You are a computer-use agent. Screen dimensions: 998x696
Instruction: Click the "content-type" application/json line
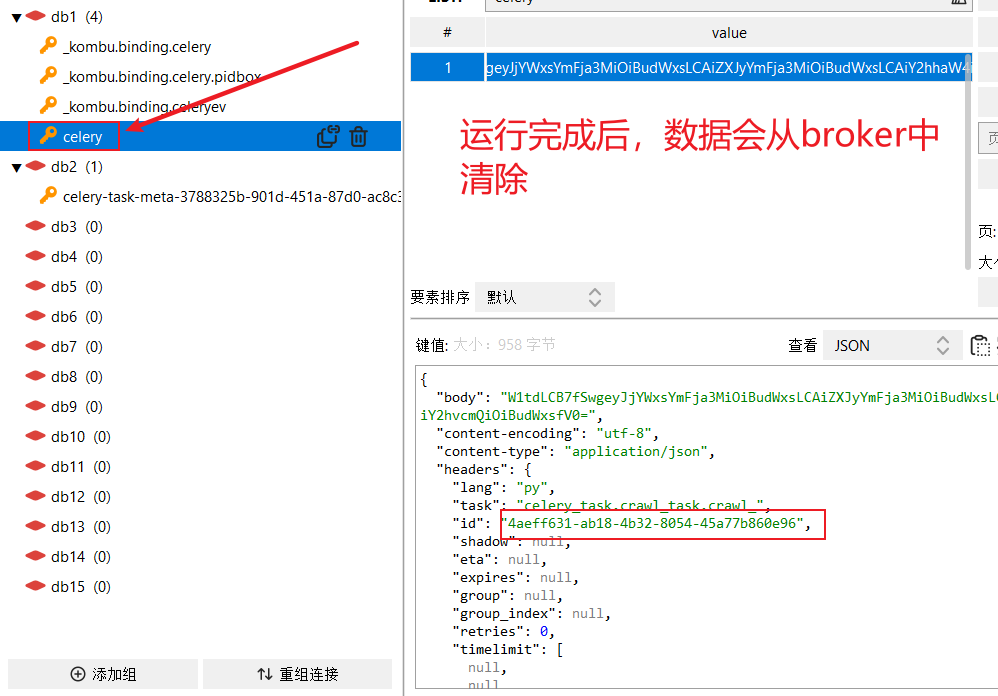pyautogui.click(x=575, y=452)
